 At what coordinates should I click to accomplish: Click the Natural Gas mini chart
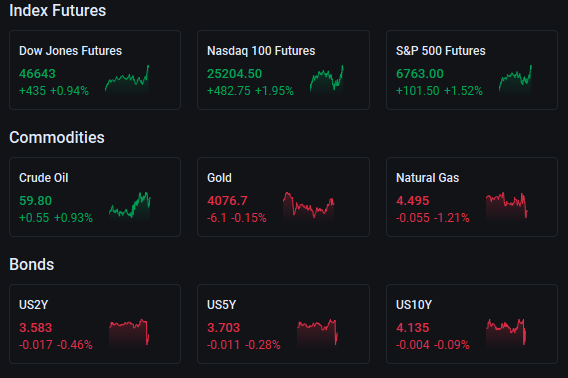506,207
